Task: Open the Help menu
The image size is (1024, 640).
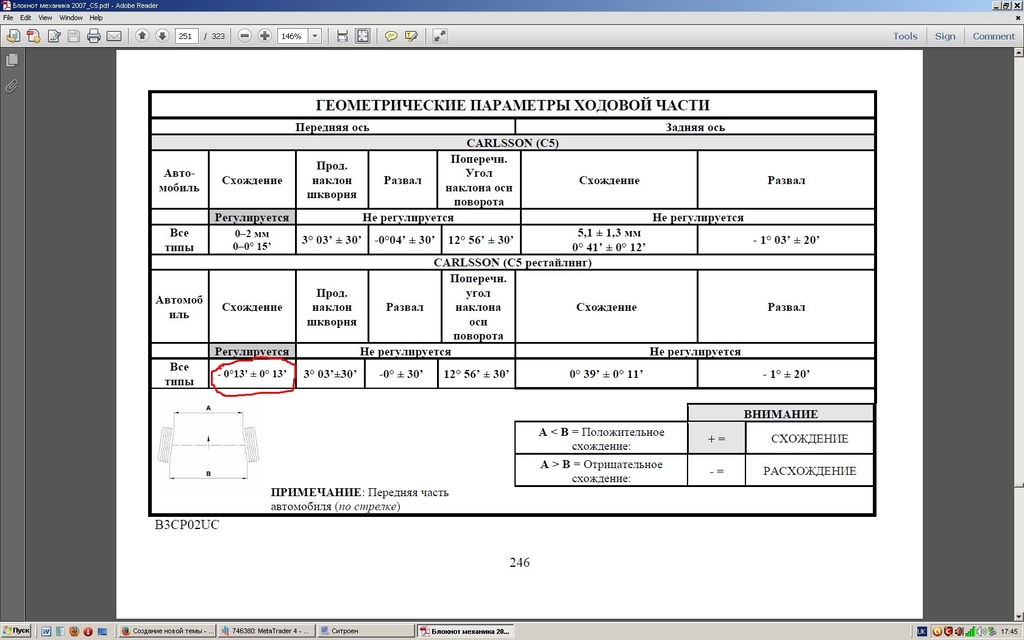Action: pyautogui.click(x=96, y=18)
